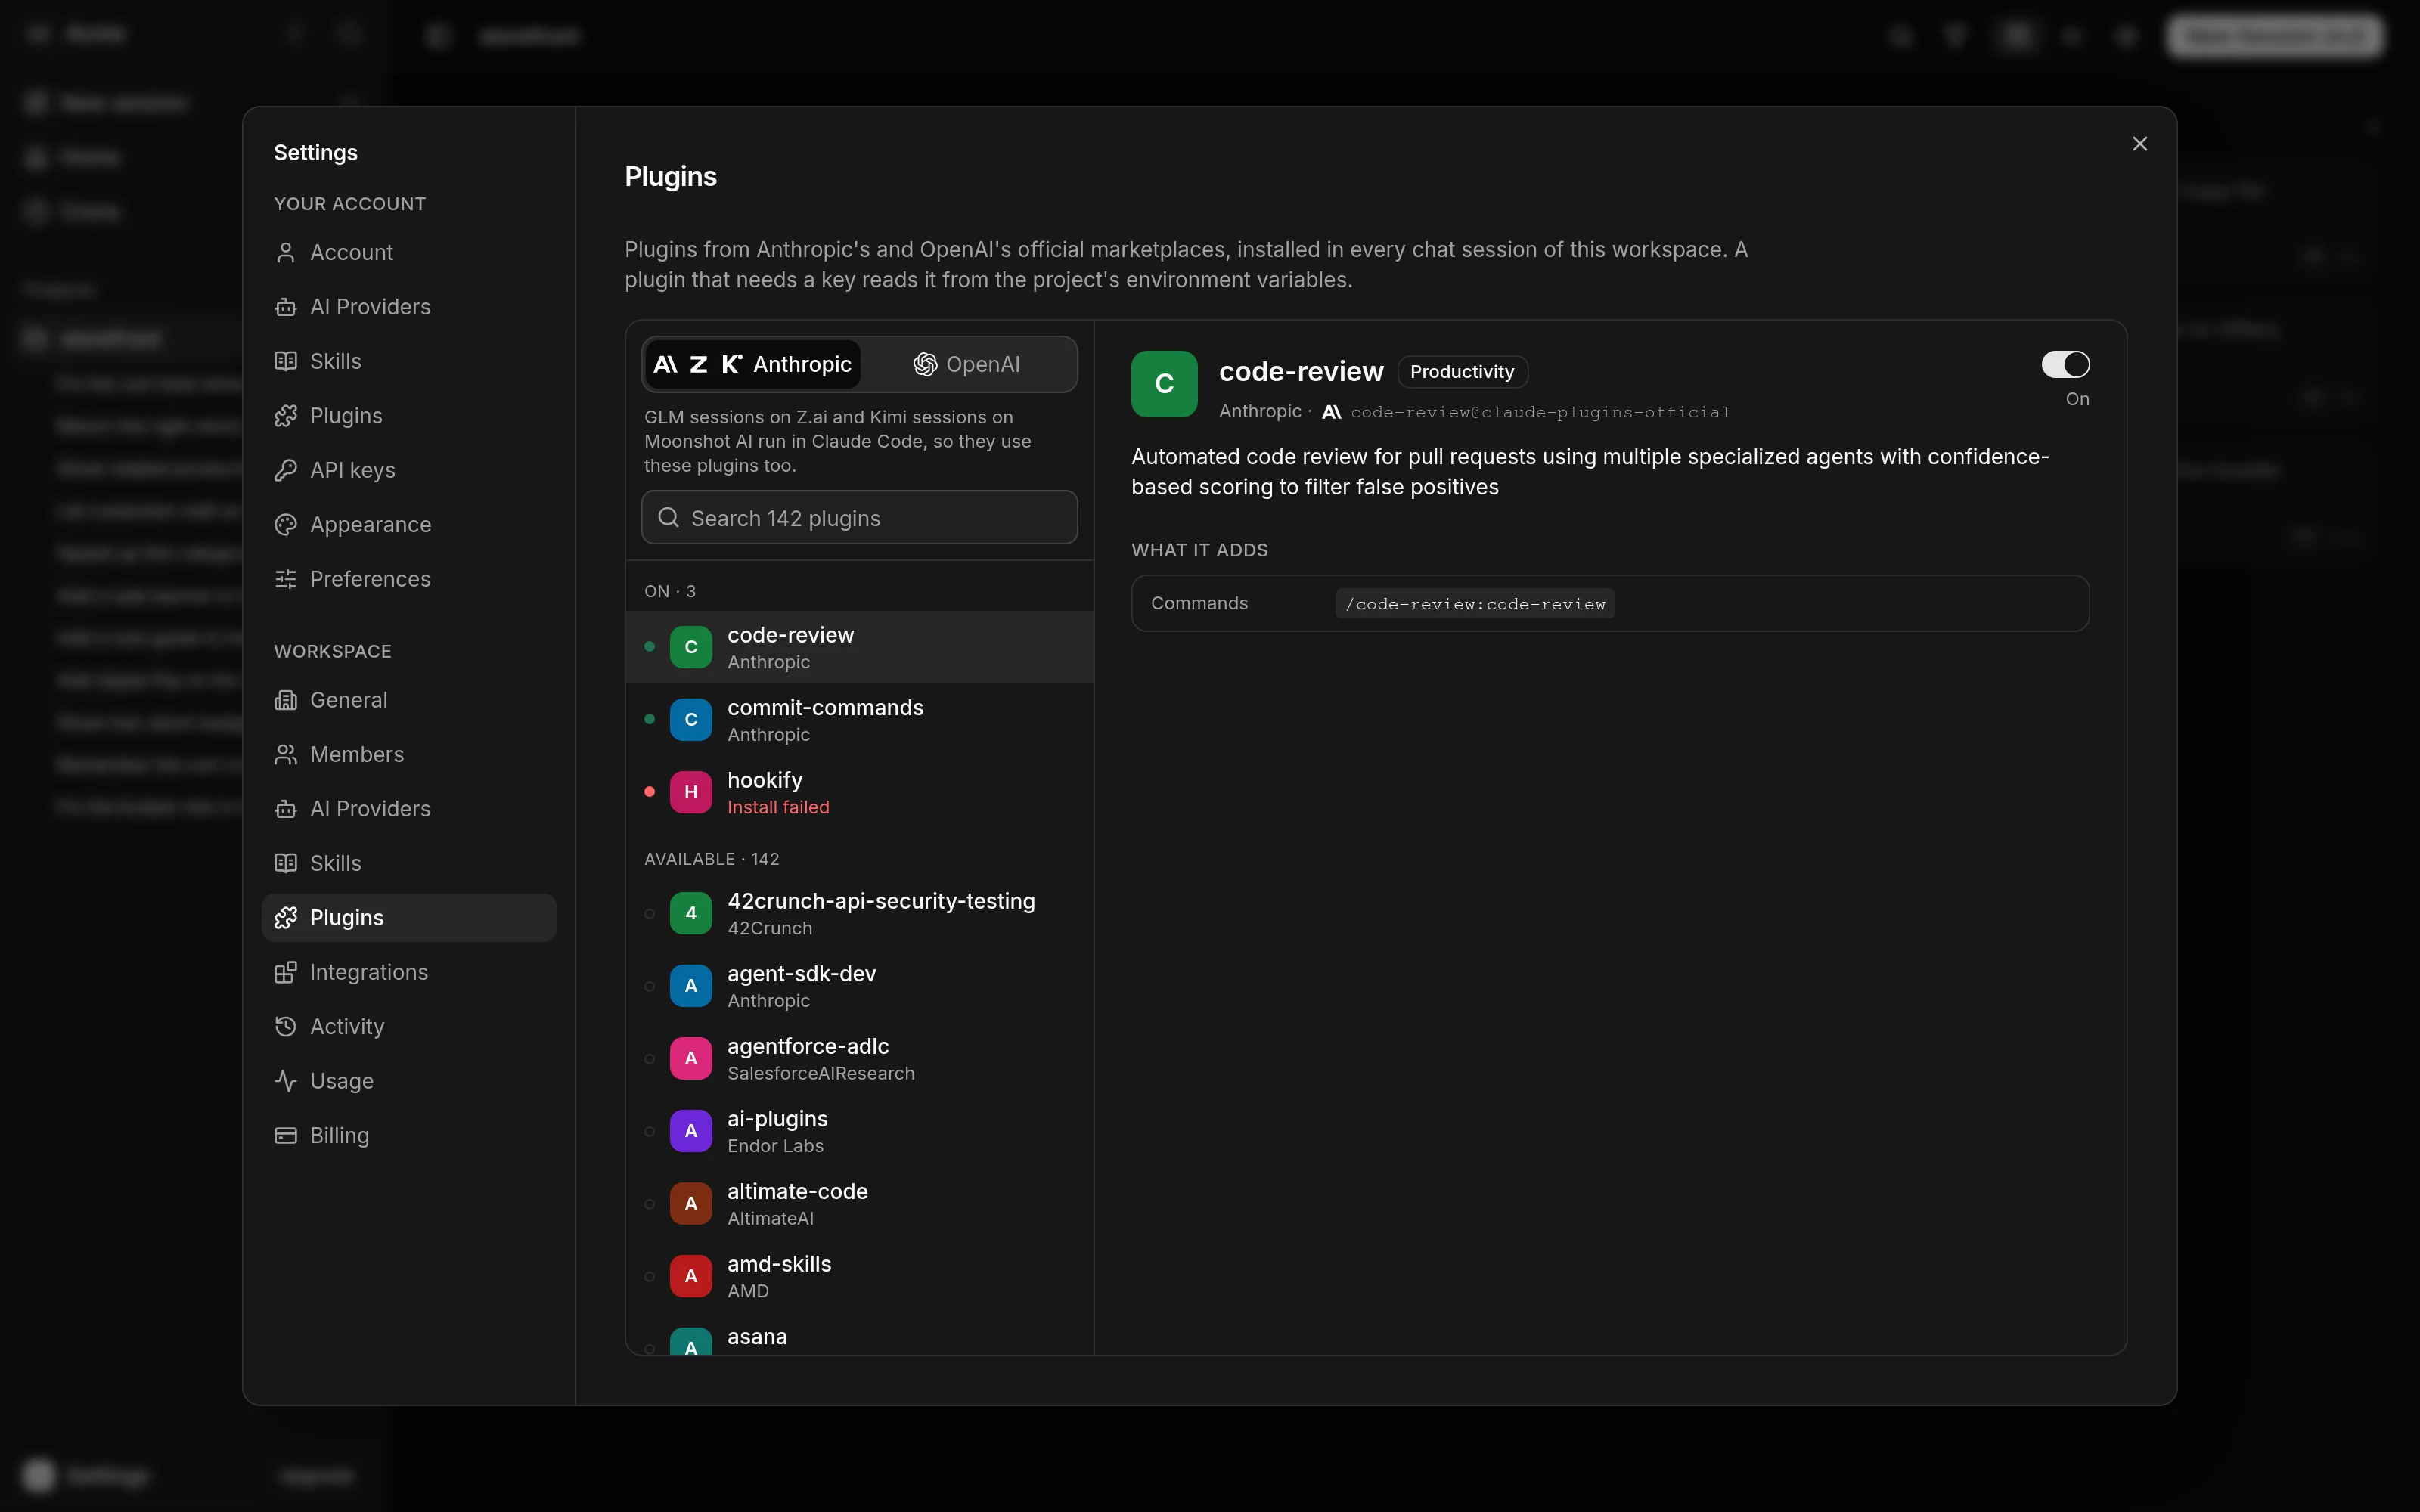Click the Search 142 plugins field
This screenshot has width=2420, height=1512.
[x=859, y=517]
